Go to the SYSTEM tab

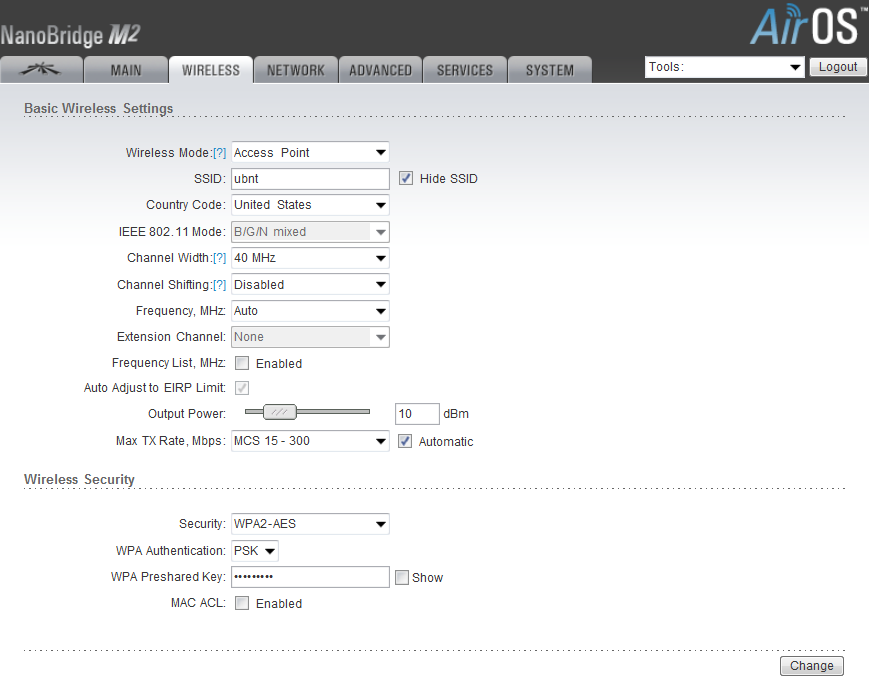[x=549, y=70]
